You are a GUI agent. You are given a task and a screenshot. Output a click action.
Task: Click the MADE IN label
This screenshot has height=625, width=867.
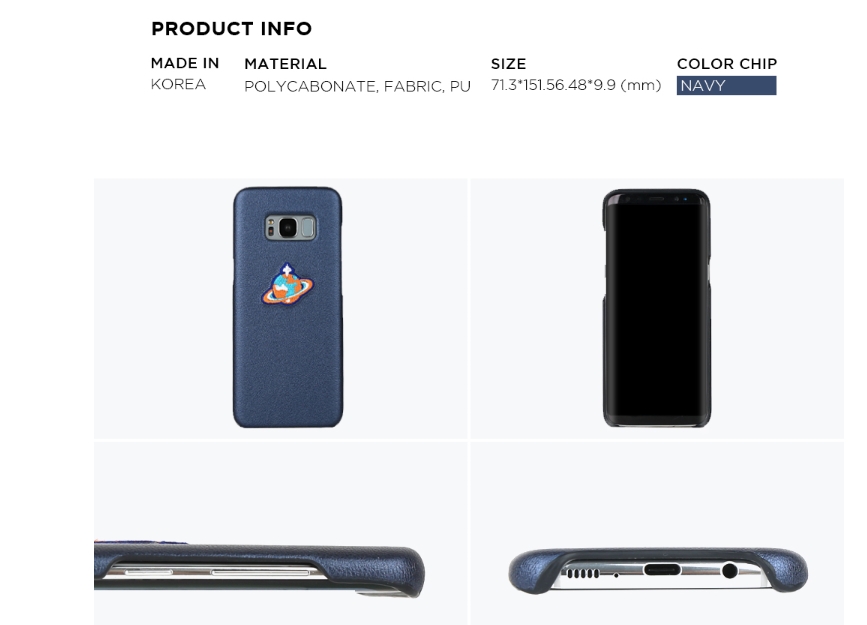[x=185, y=63]
